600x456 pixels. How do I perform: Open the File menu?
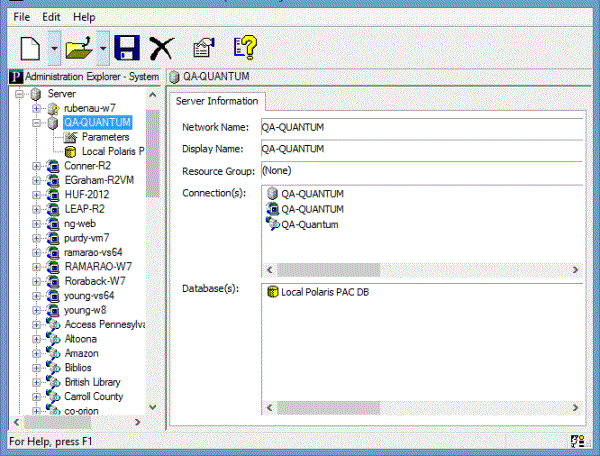22,17
